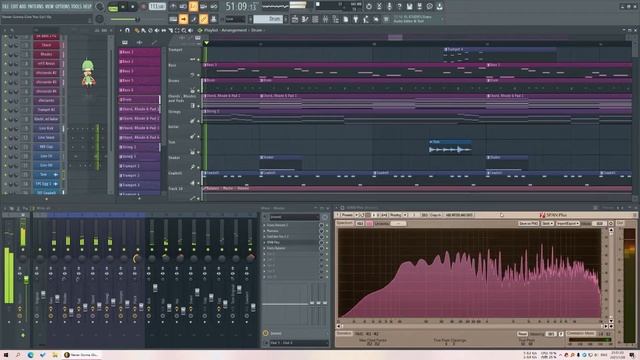Select the playback speaker tool in playlist toolbar
640x360 pixels.
click(x=191, y=30)
